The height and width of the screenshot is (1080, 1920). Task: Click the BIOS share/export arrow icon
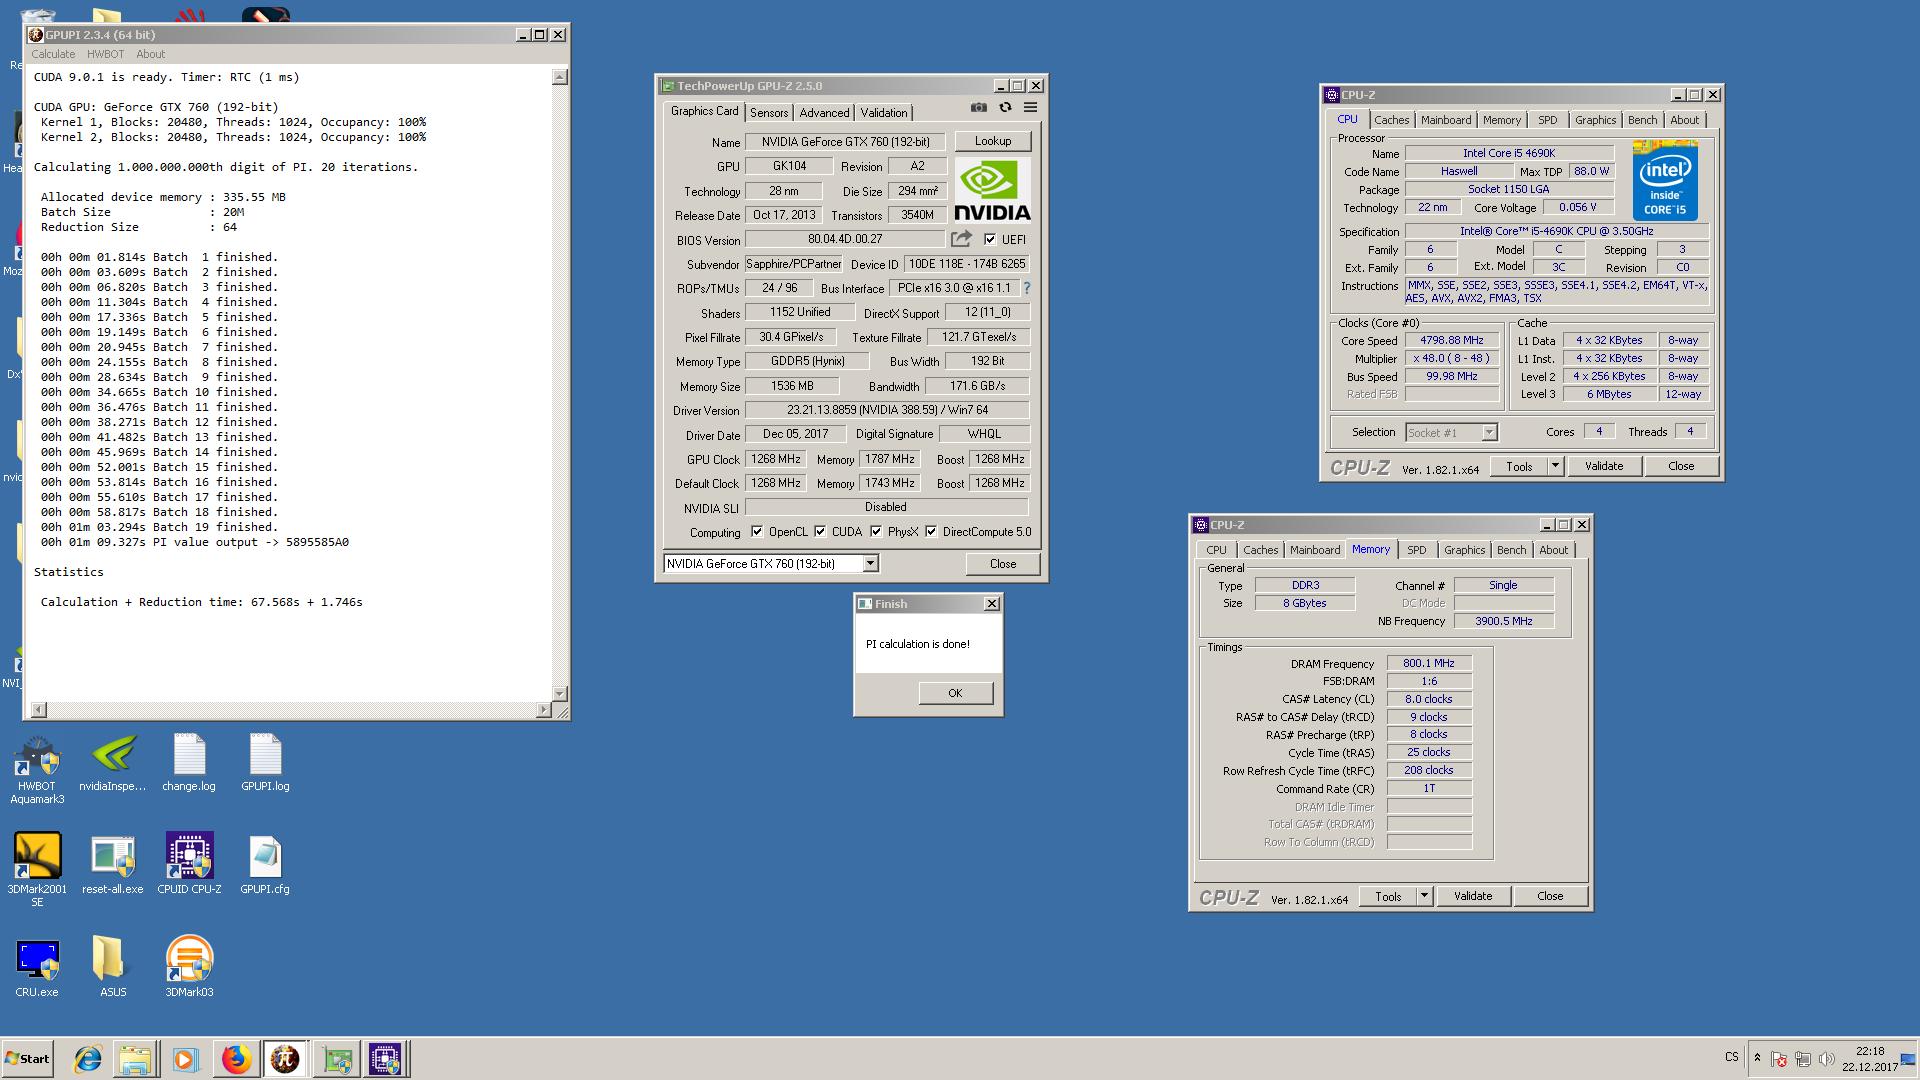[961, 239]
